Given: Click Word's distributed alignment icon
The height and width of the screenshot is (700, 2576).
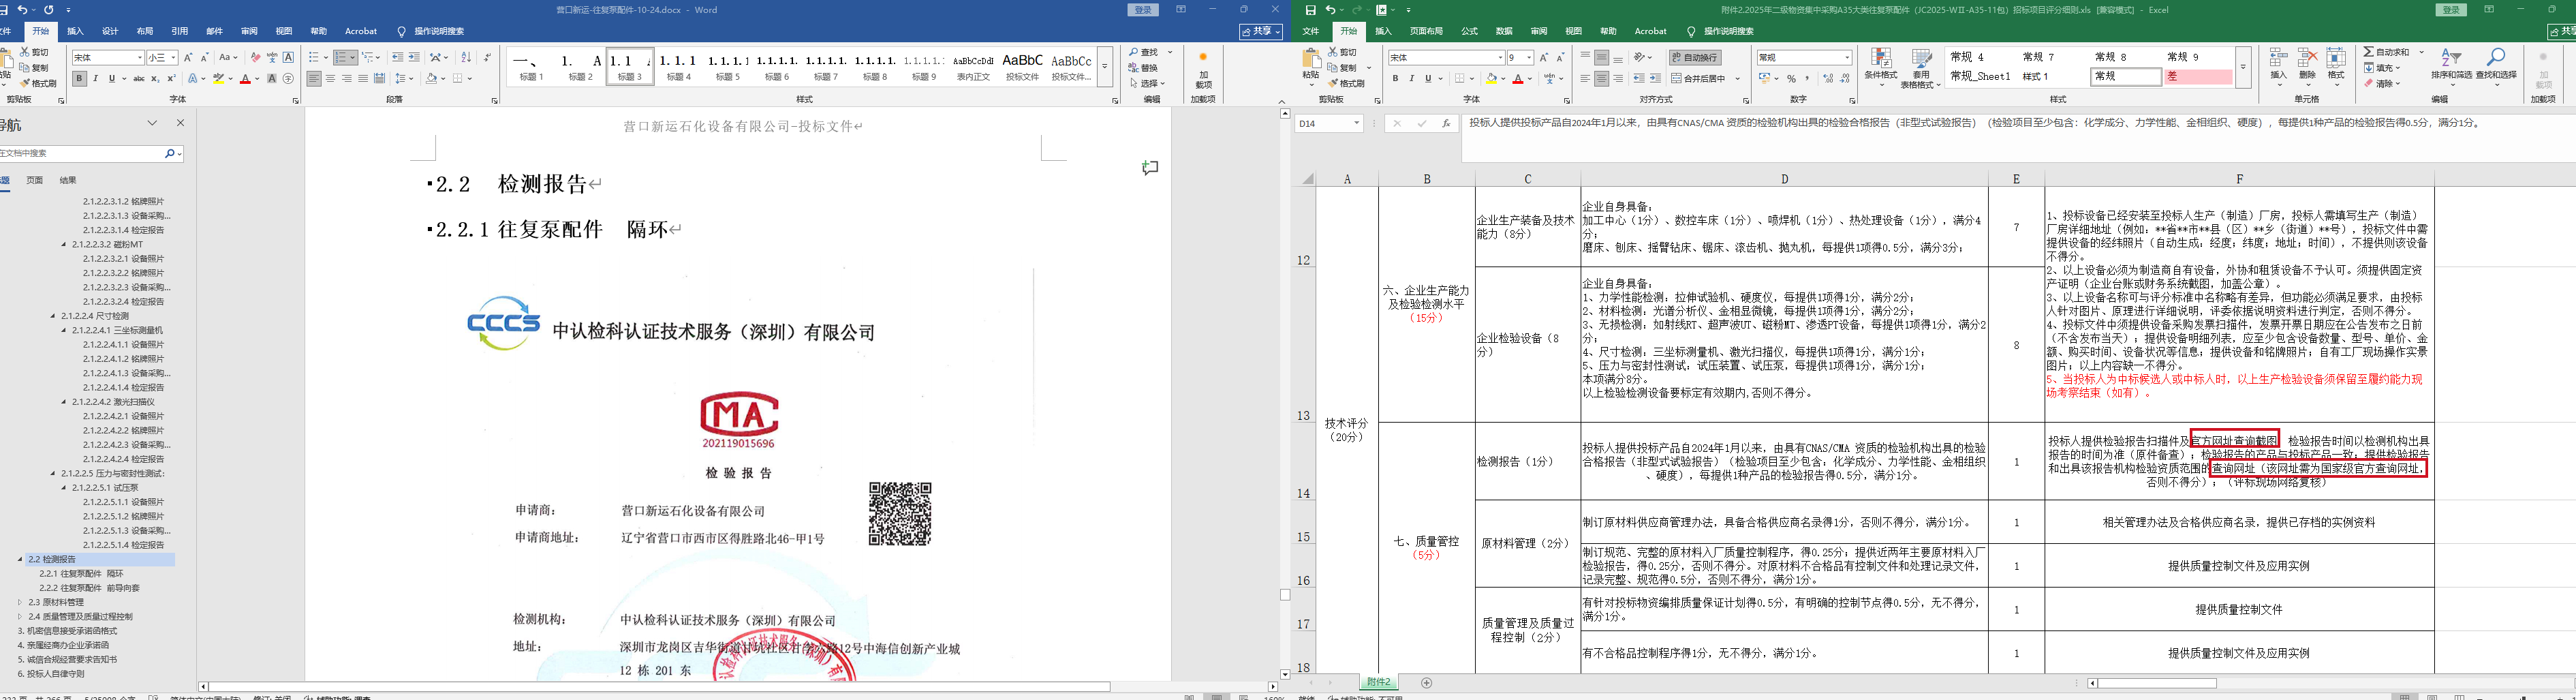Looking at the screenshot, I should pos(379,78).
